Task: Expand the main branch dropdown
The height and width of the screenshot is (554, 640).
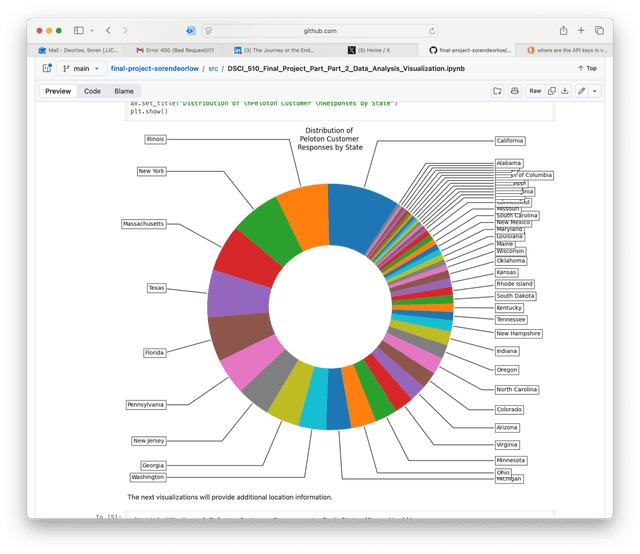Action: click(80, 68)
